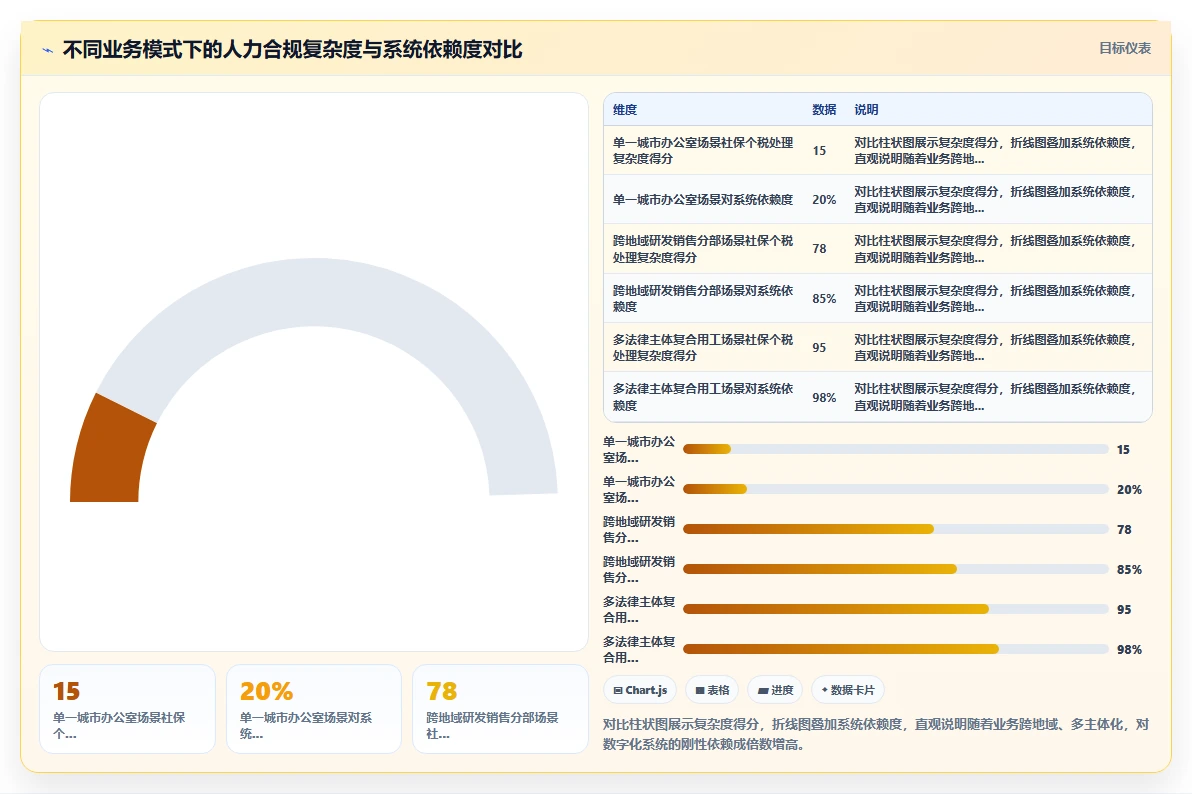Click the 98% value in the table's 数据 column
Viewport: 1192px width, 794px height.
(824, 397)
